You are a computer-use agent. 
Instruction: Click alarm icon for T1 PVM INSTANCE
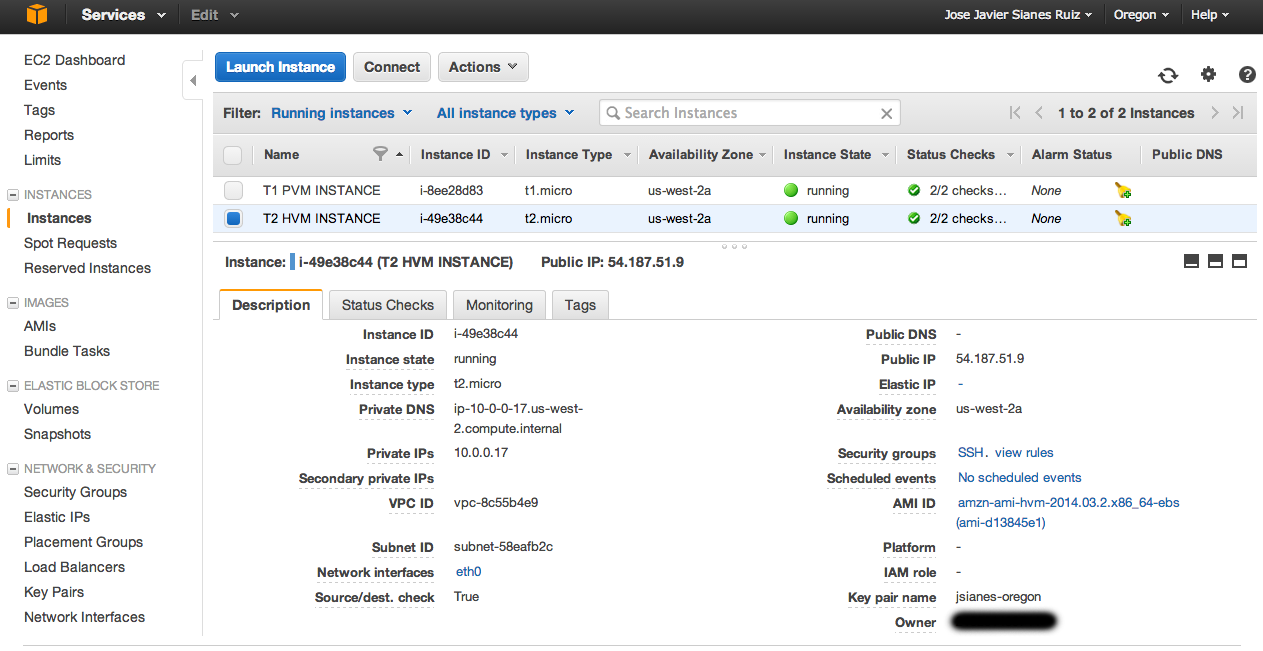[x=1123, y=191]
